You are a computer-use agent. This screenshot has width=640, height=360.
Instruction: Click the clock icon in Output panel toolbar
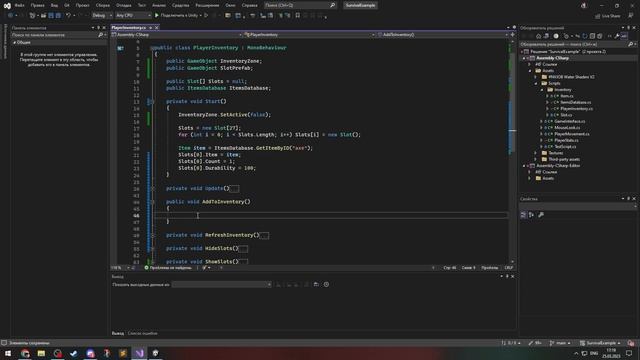tap(326, 284)
